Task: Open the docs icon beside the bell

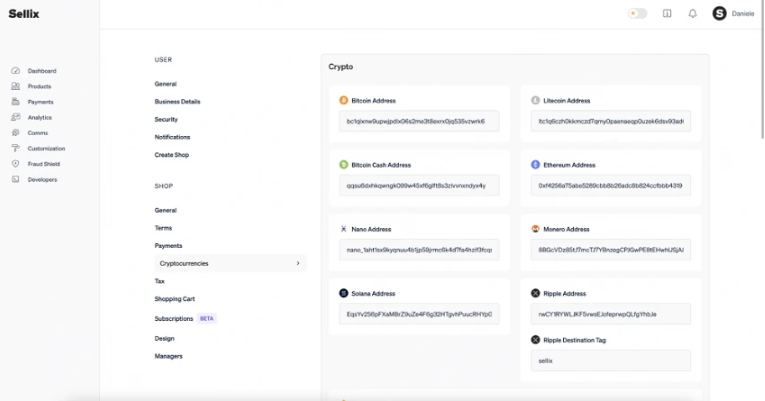Action: (667, 14)
